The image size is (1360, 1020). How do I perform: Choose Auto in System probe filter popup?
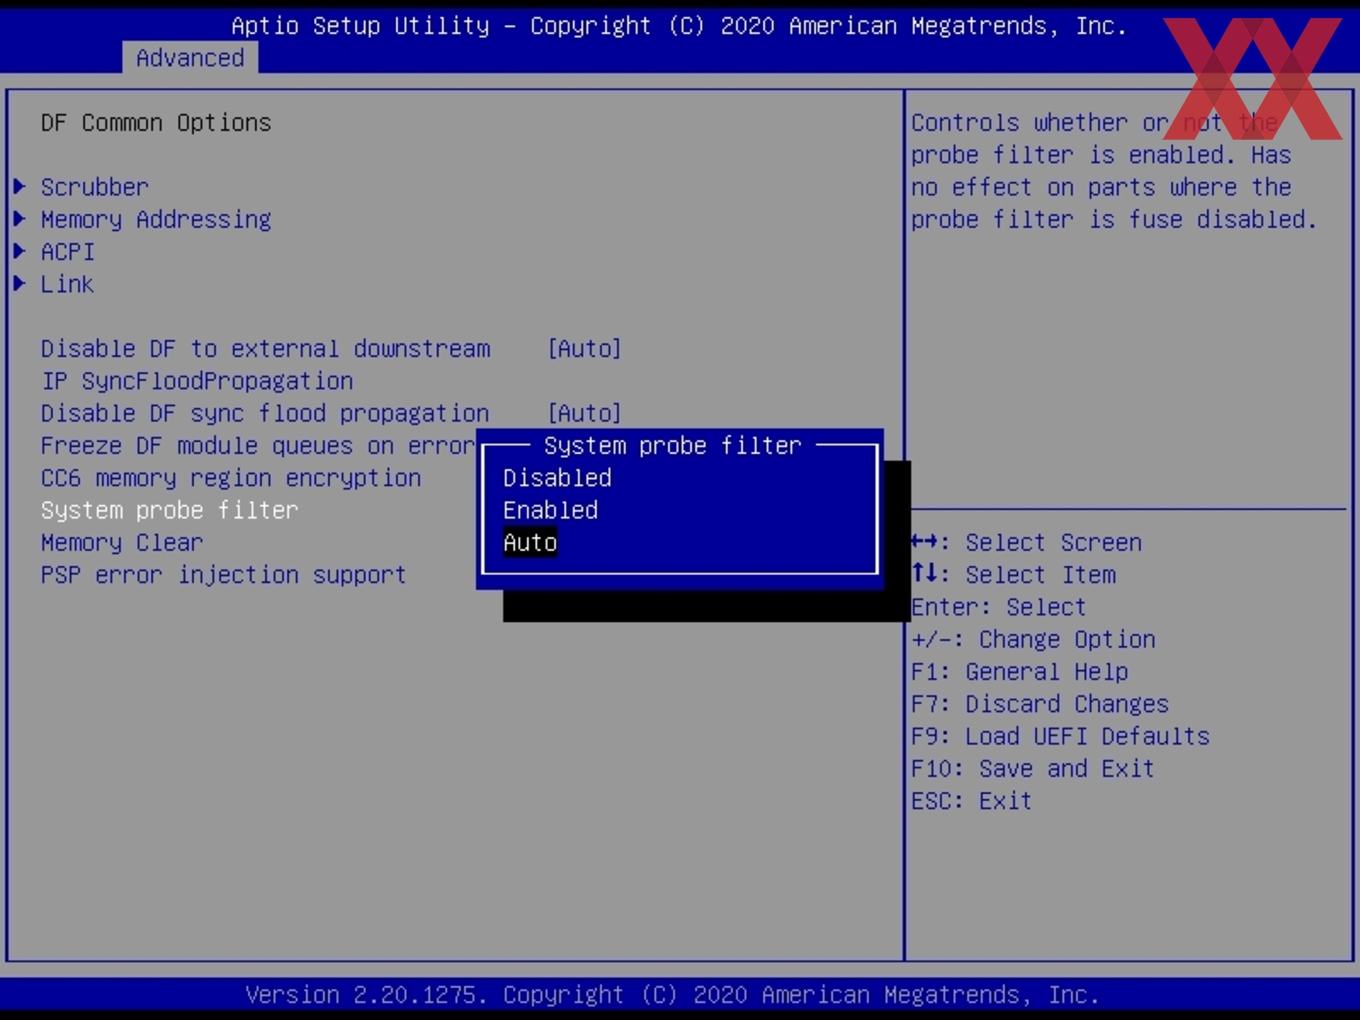530,542
